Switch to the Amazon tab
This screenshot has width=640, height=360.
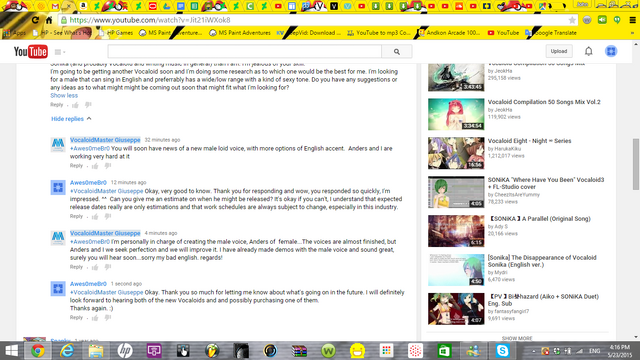83,6
